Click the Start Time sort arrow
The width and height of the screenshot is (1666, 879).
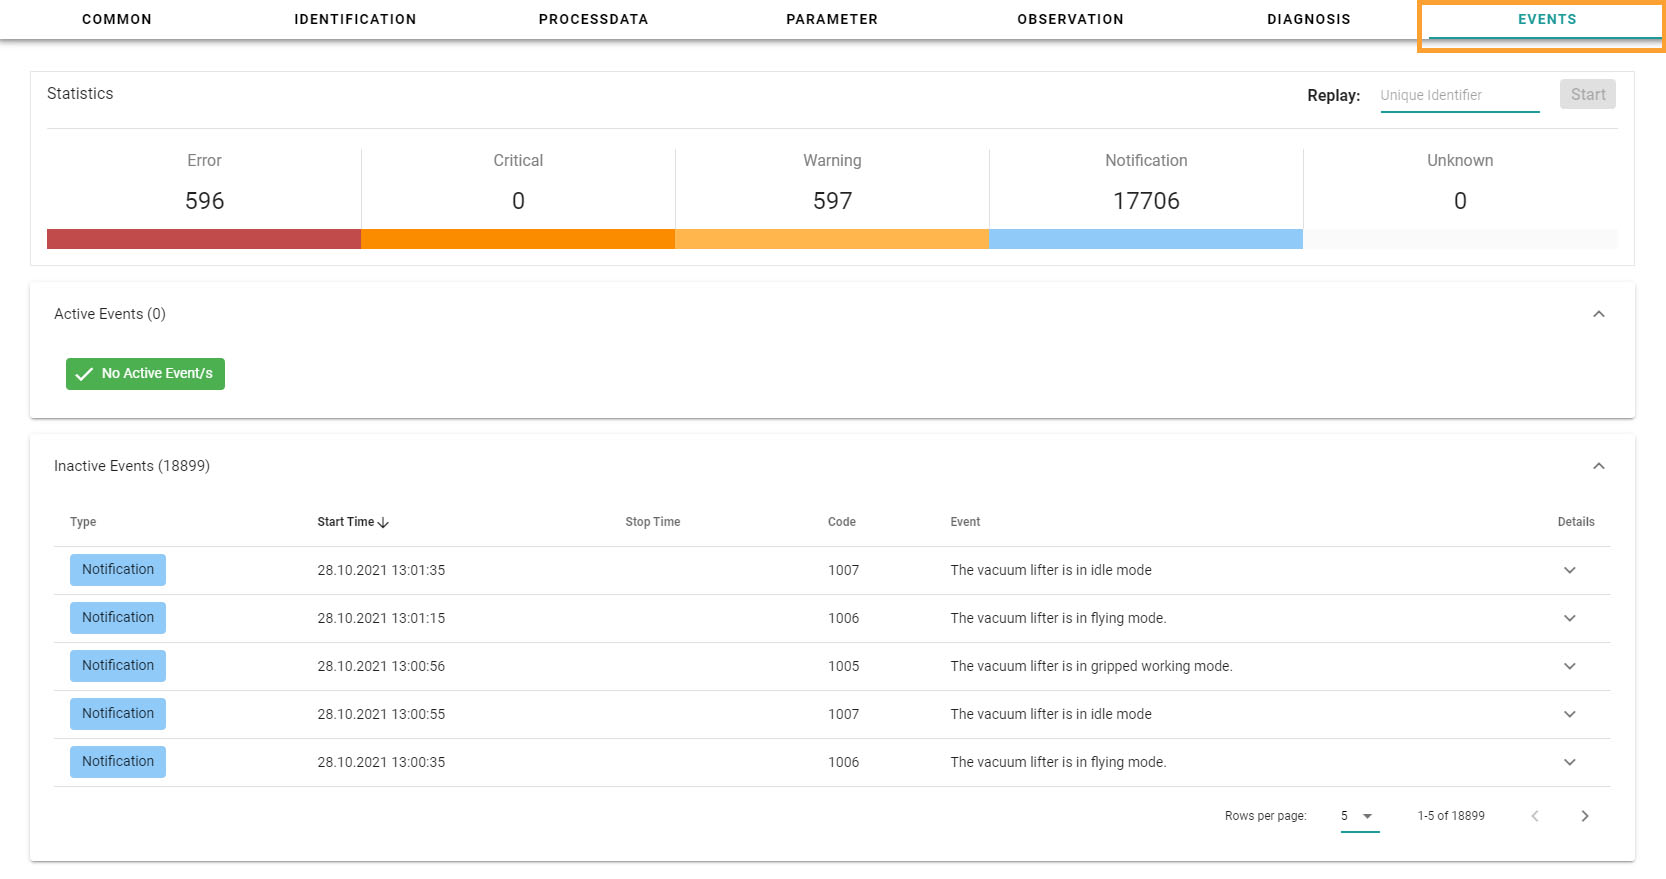click(x=384, y=522)
